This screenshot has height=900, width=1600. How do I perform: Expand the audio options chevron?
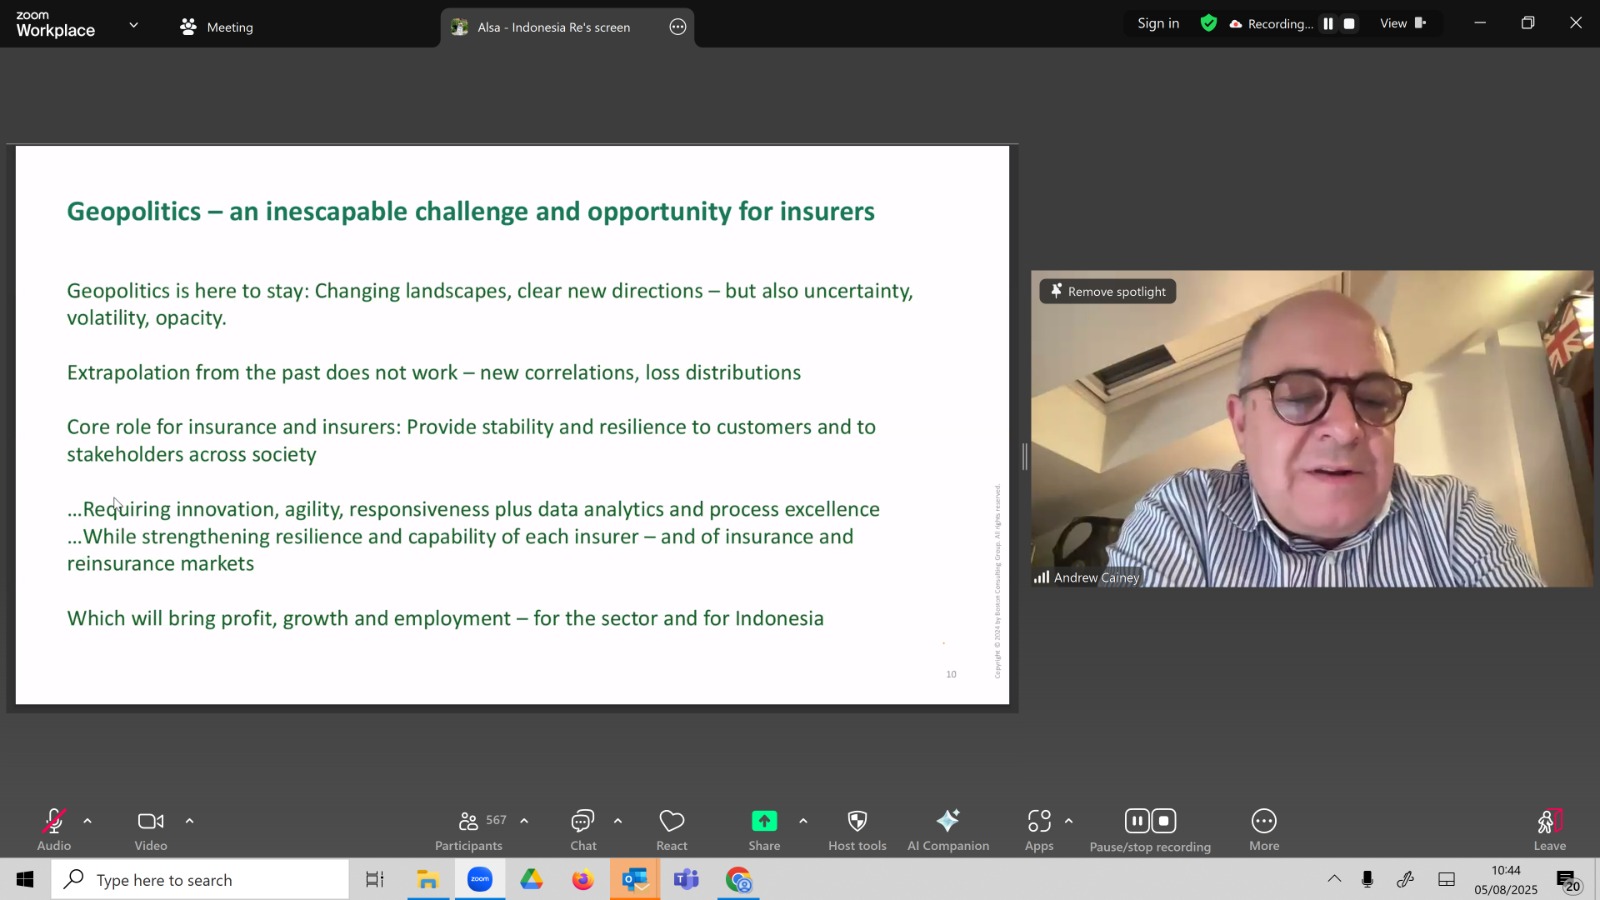pos(88,821)
